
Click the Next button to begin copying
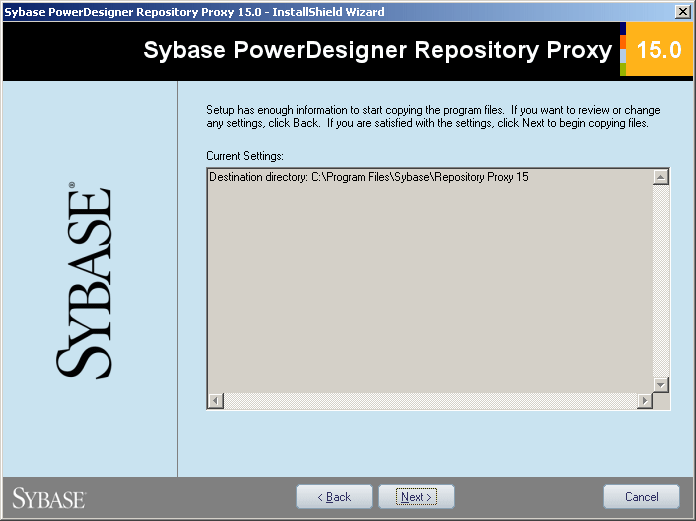[x=416, y=497]
